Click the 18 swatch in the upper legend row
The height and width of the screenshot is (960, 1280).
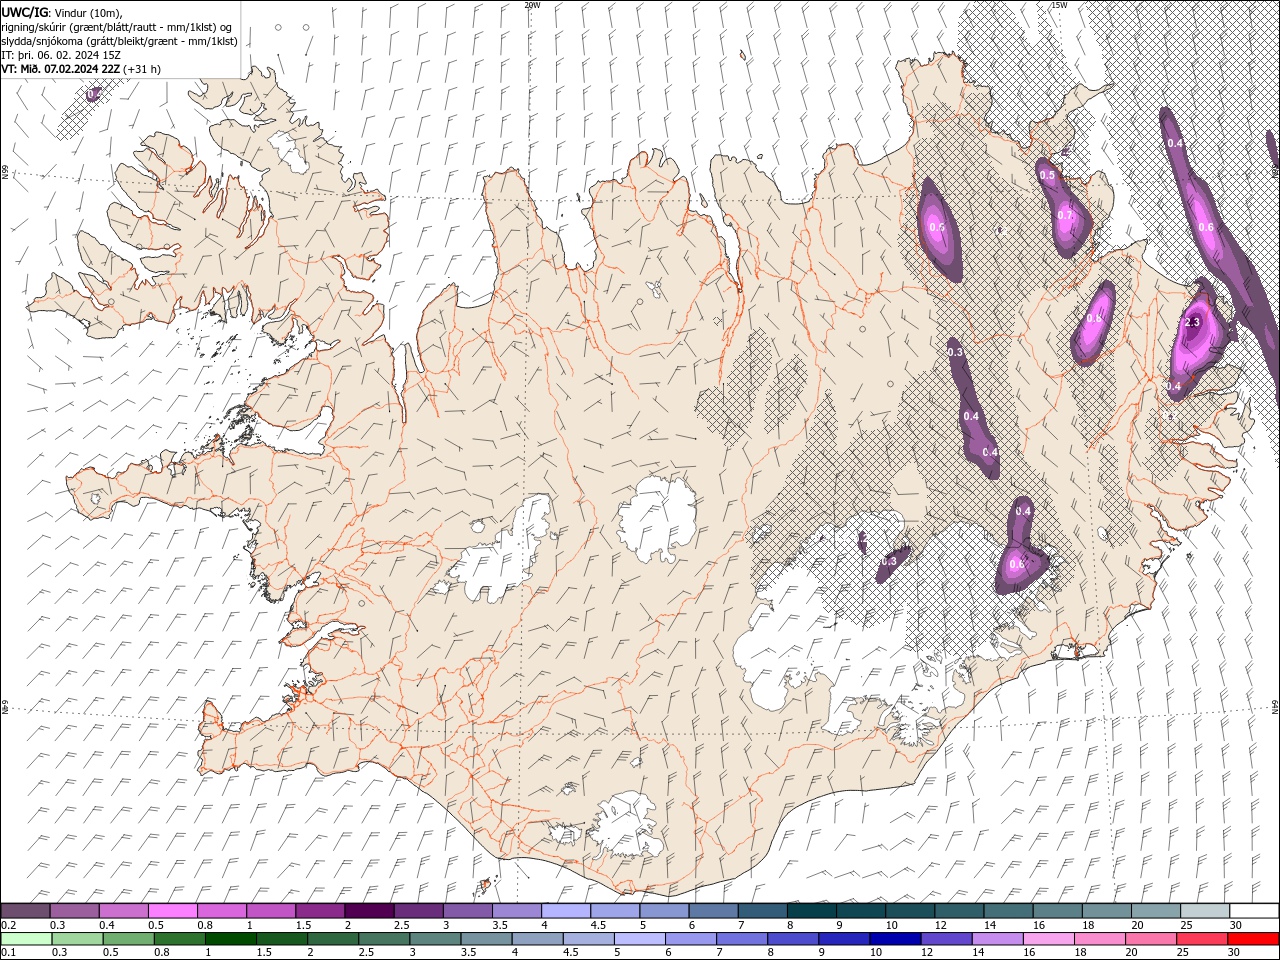coord(1106,911)
